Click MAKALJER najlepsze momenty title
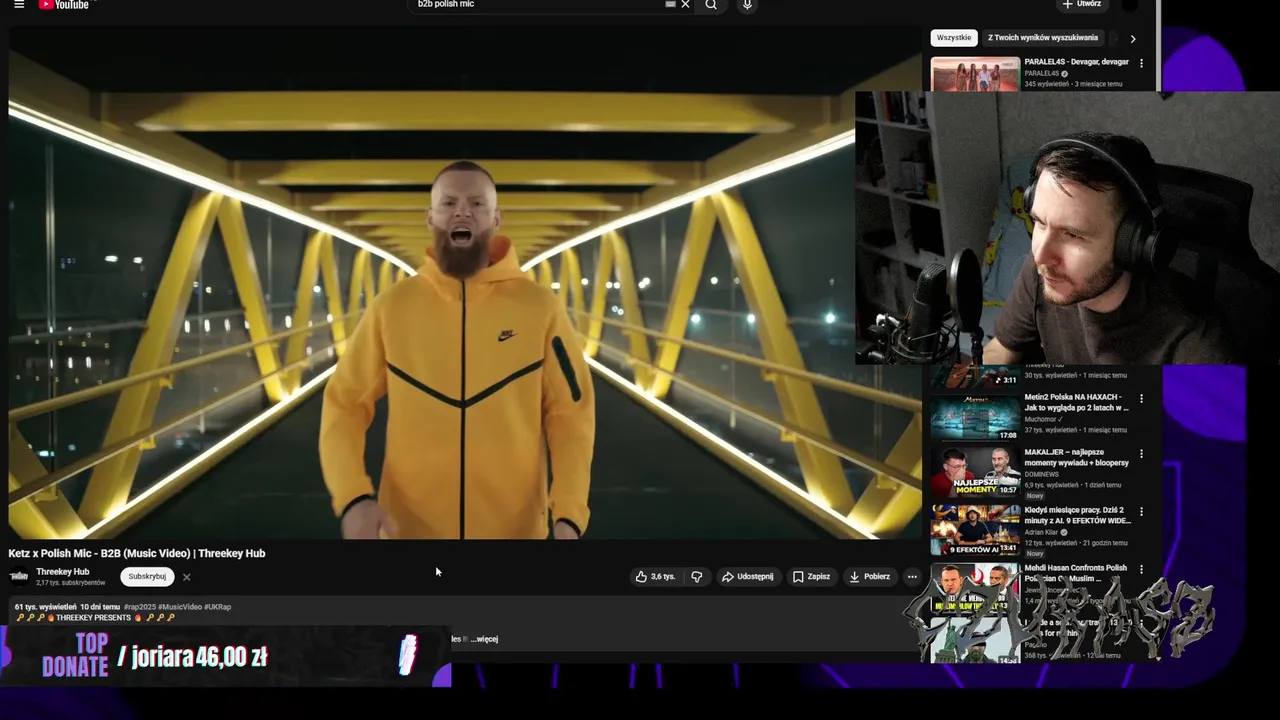This screenshot has width=1280, height=720. pos(1076,457)
